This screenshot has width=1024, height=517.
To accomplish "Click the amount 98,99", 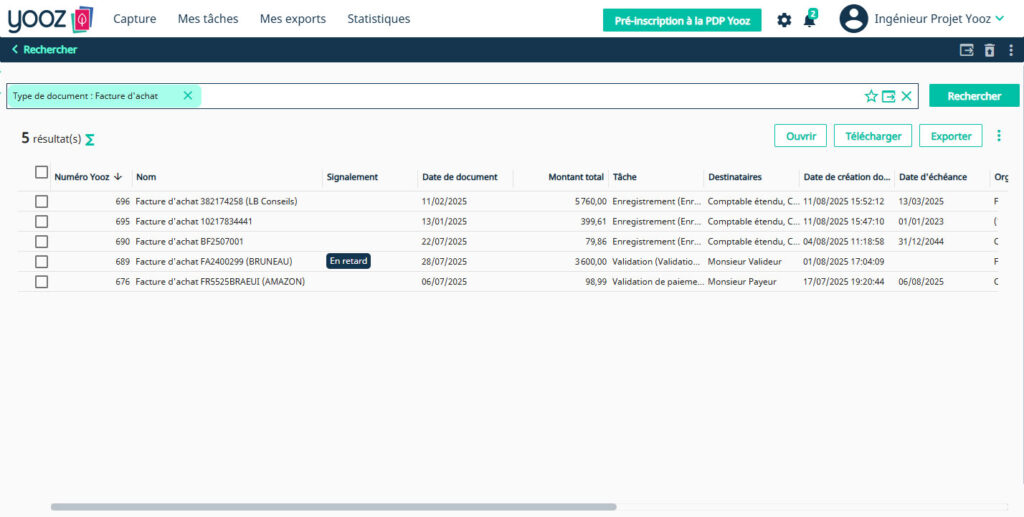I will tap(596, 282).
